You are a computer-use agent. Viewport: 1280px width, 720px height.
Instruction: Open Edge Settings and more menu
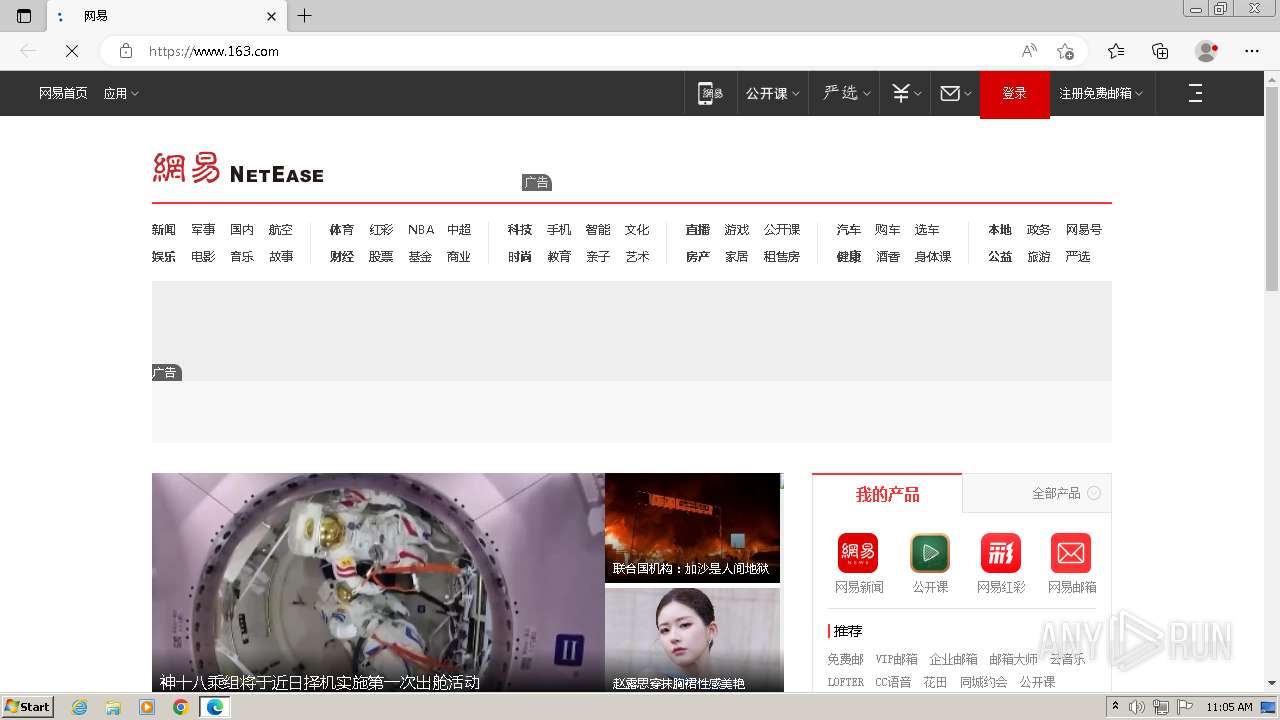1252,51
